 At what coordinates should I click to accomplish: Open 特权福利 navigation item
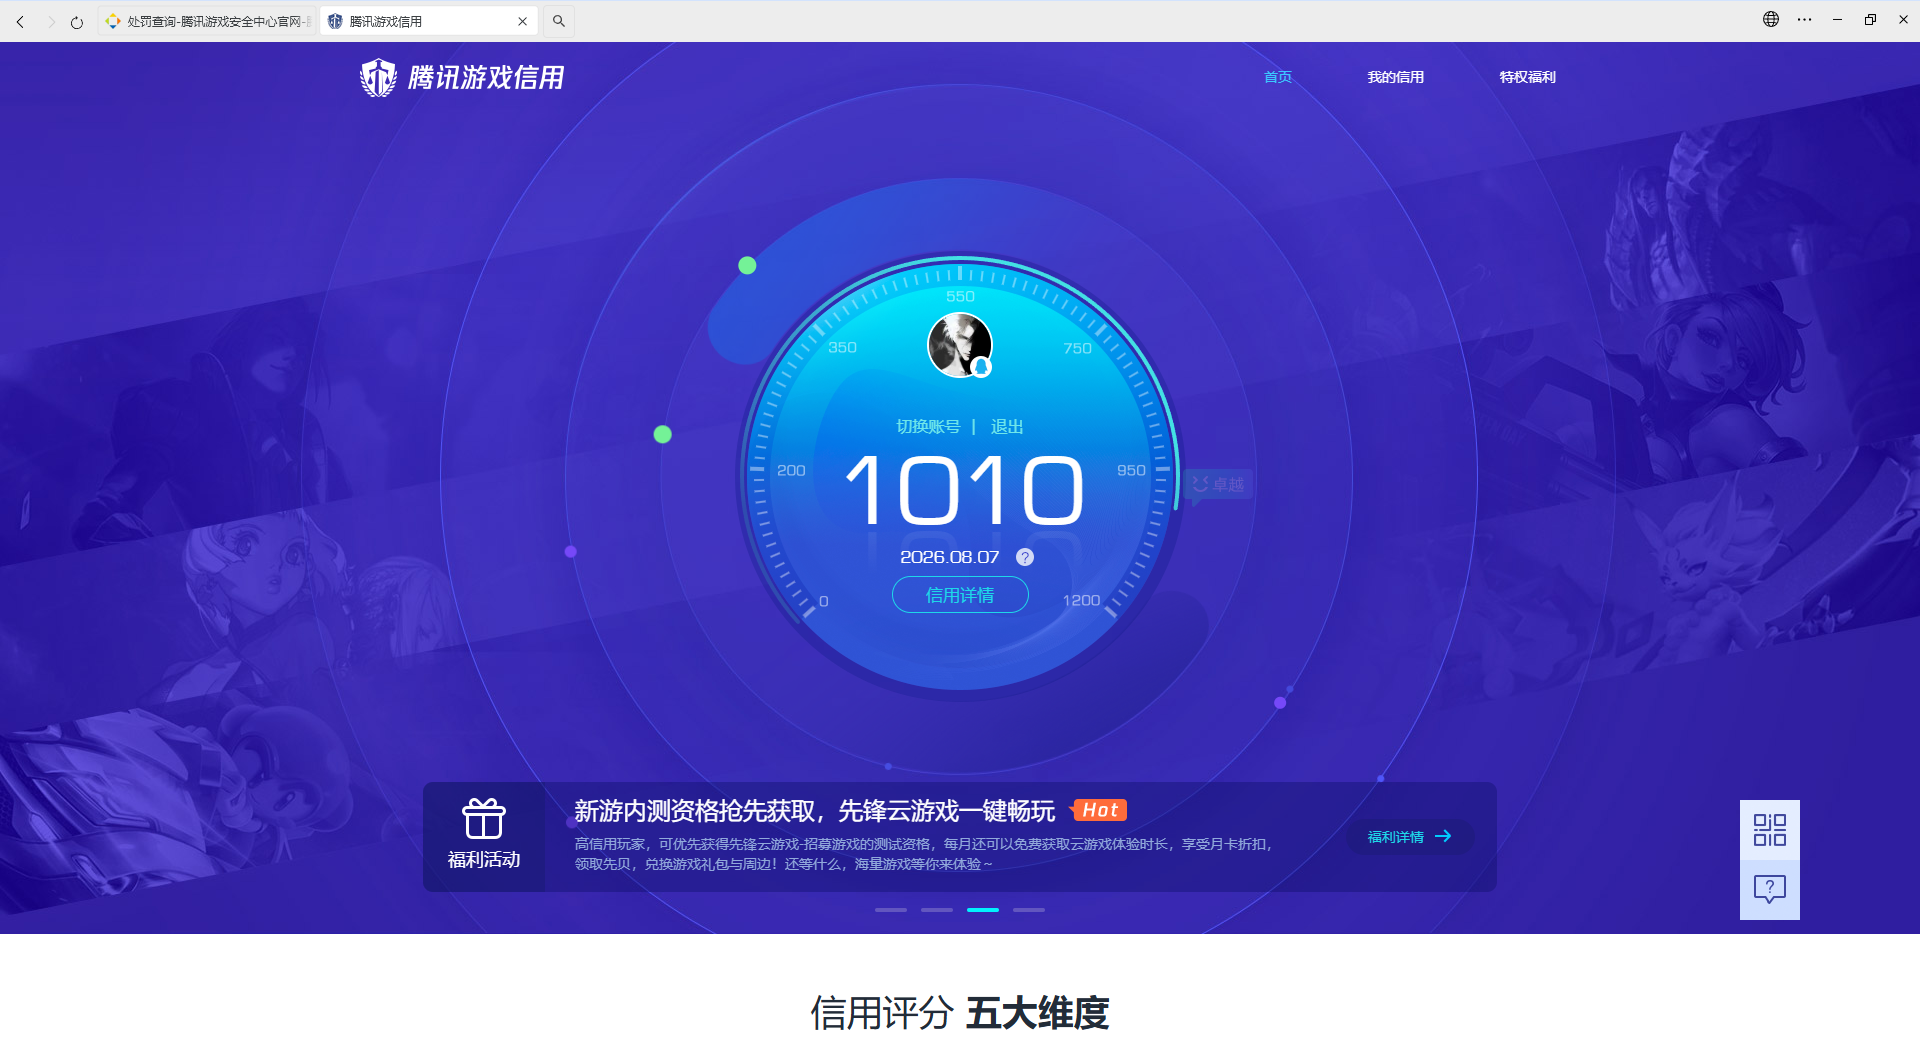(x=1527, y=77)
